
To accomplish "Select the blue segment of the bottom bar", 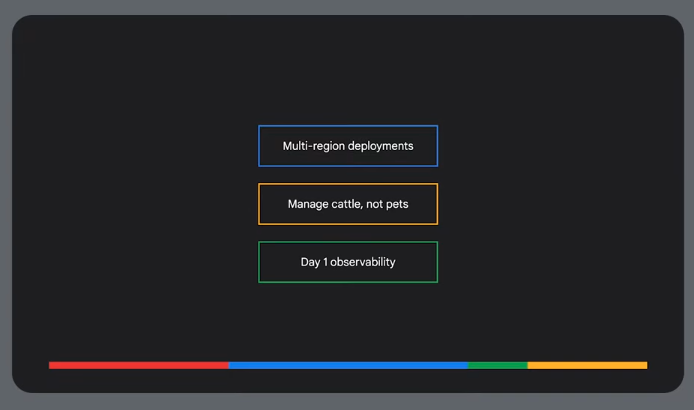I will coord(347,365).
